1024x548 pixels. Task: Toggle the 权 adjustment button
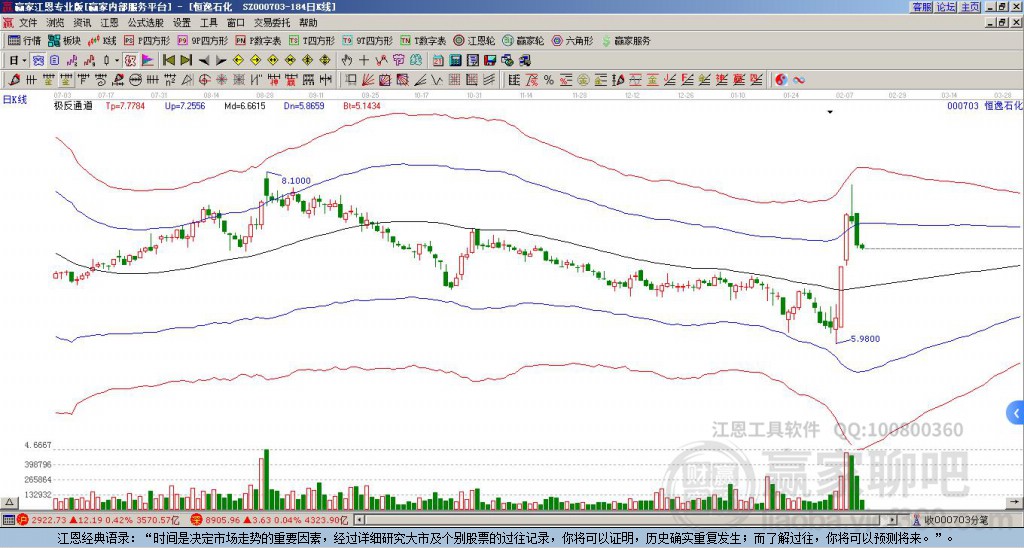[x=130, y=61]
